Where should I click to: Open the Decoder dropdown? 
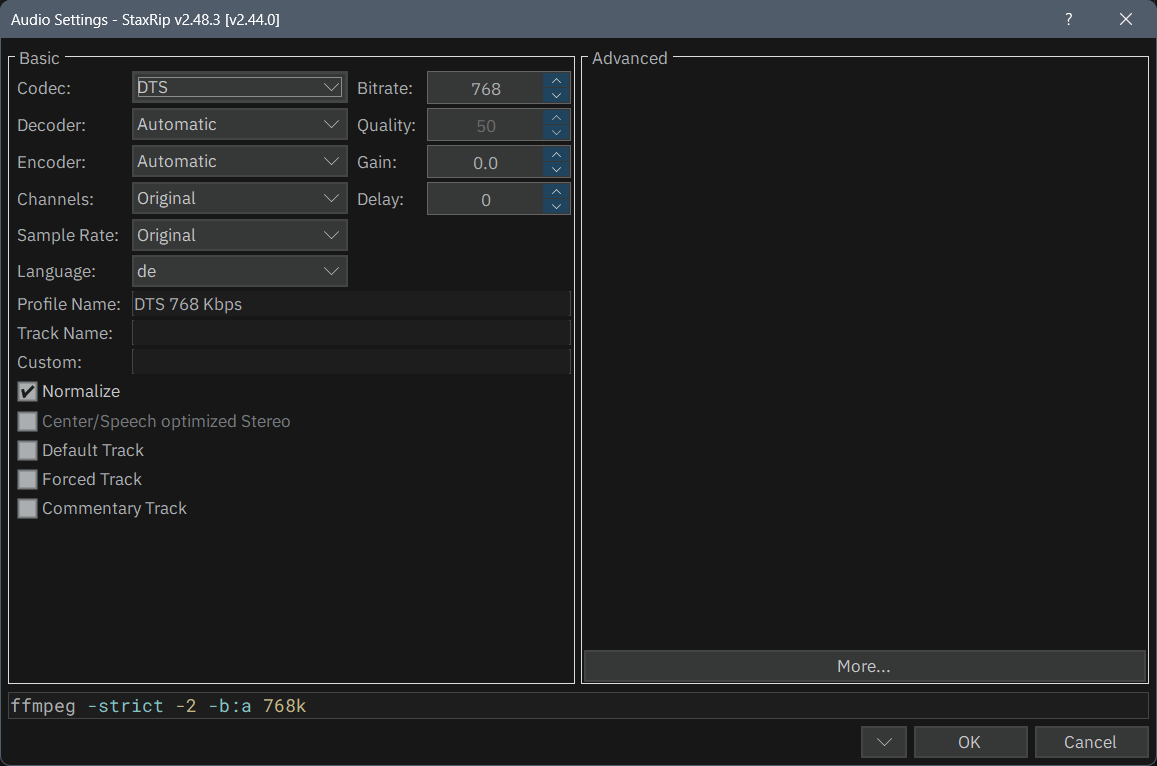240,124
